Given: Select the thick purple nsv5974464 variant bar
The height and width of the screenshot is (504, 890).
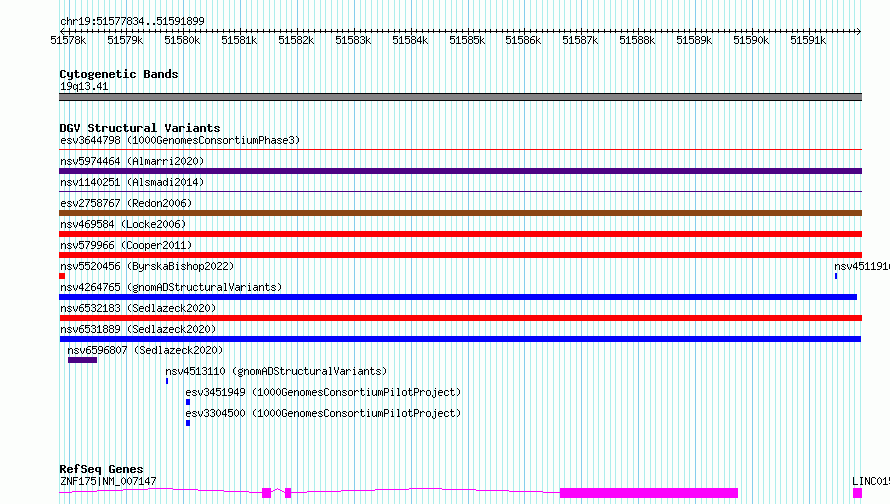Looking at the screenshot, I should click(x=460, y=171).
